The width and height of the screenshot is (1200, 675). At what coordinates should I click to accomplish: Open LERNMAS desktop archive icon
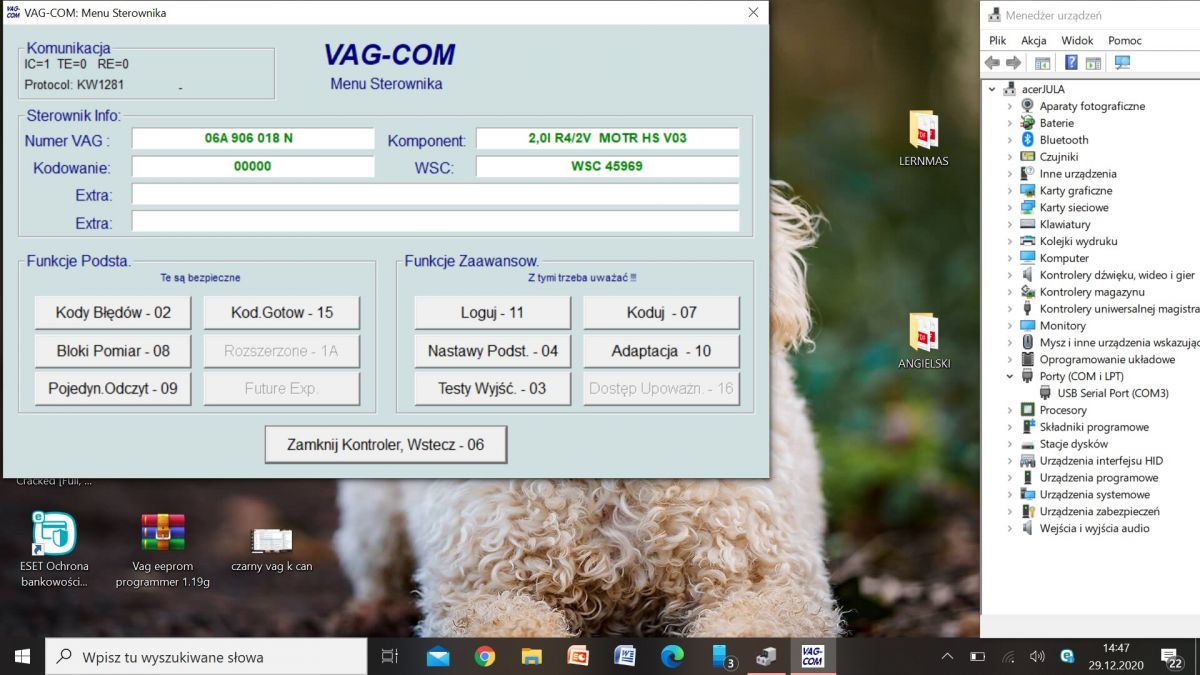tap(923, 138)
